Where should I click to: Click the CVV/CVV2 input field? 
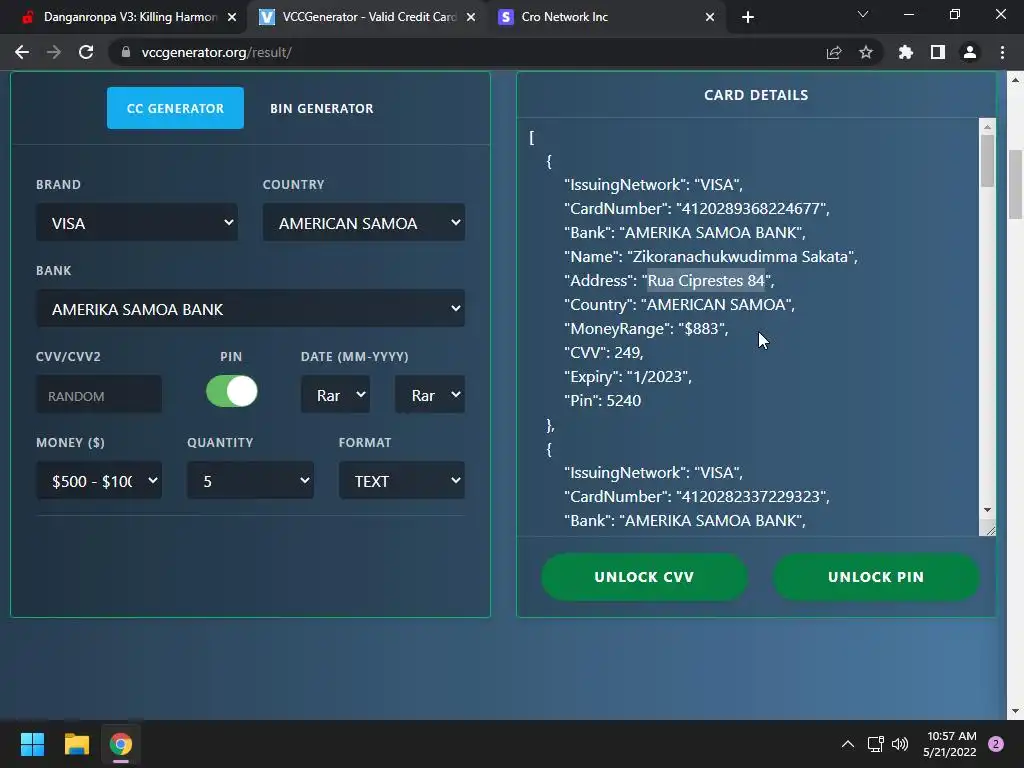click(99, 394)
